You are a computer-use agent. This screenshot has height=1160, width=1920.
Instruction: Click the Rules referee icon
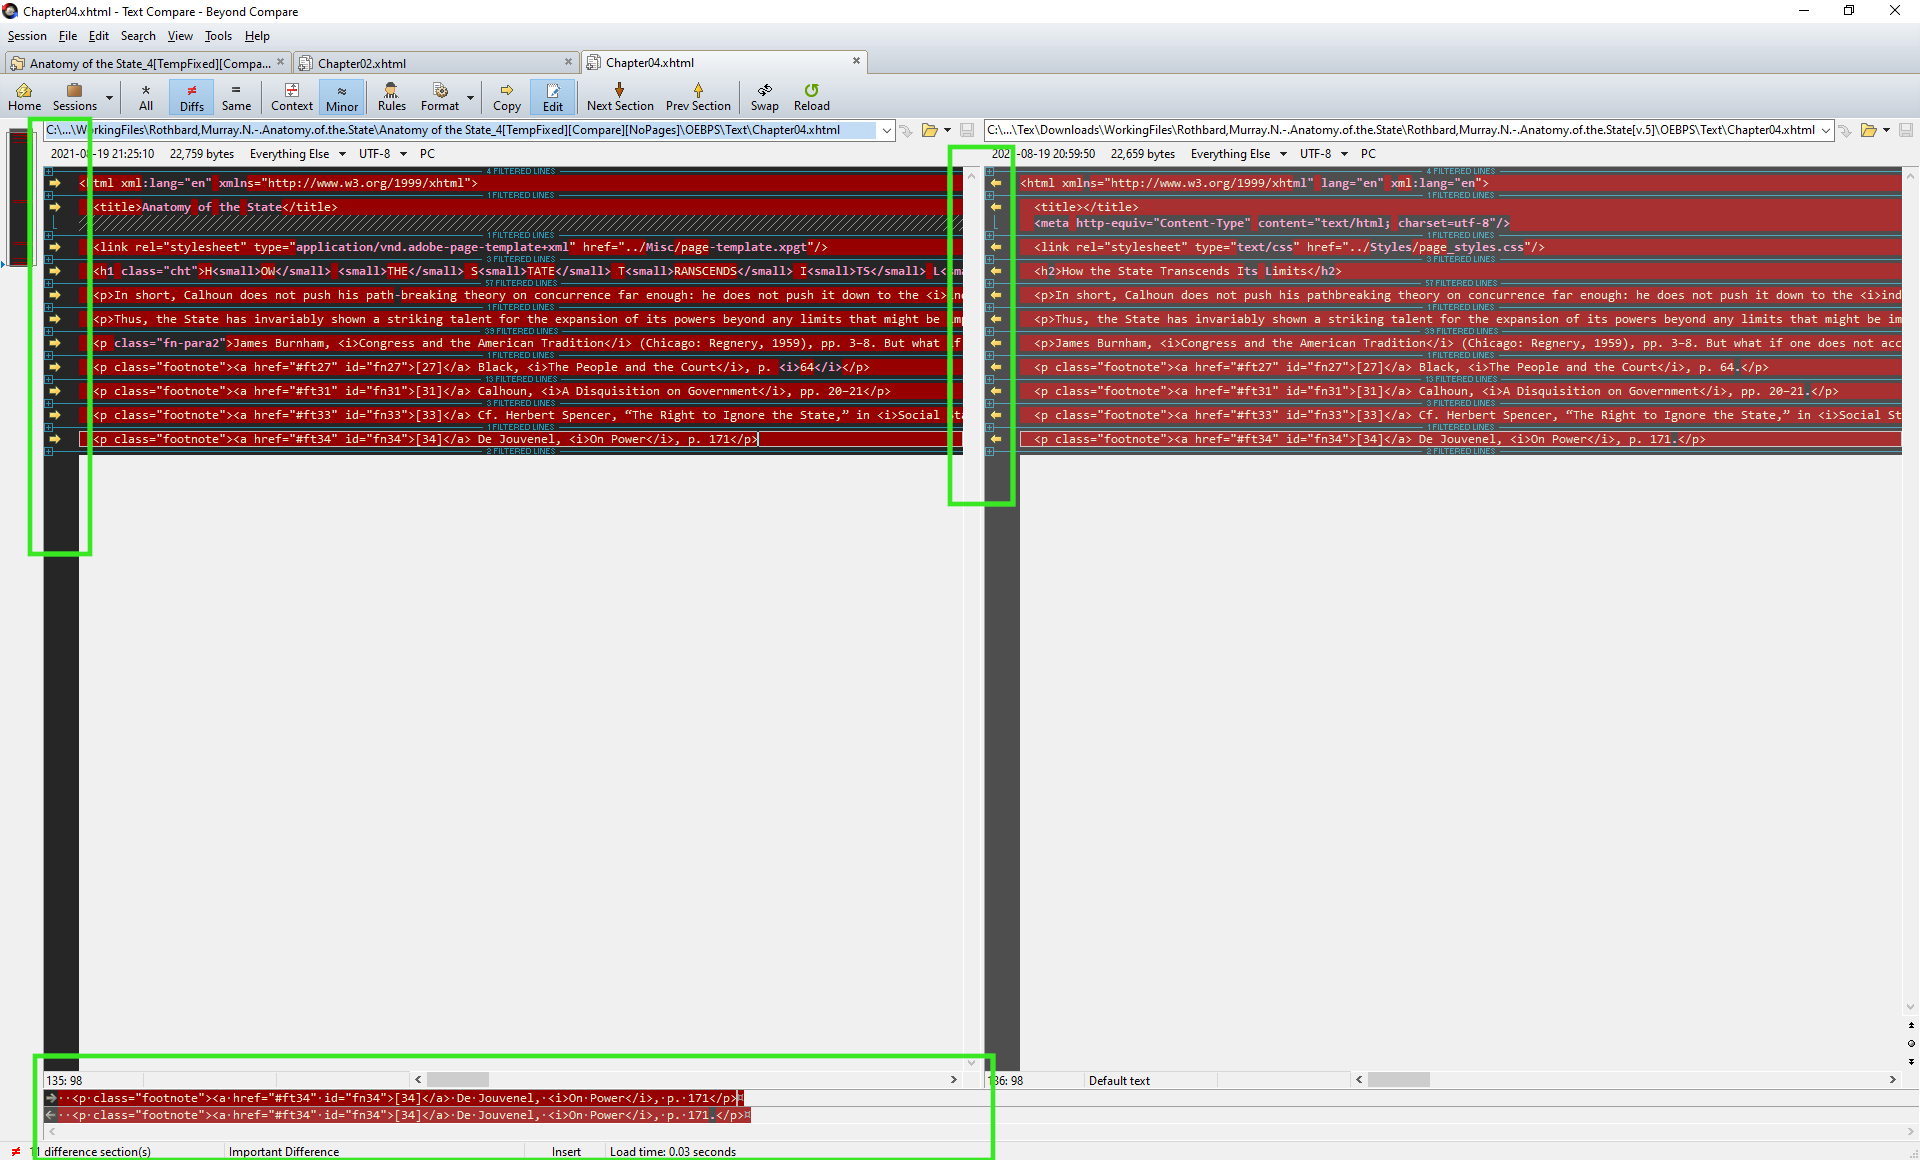(x=391, y=96)
